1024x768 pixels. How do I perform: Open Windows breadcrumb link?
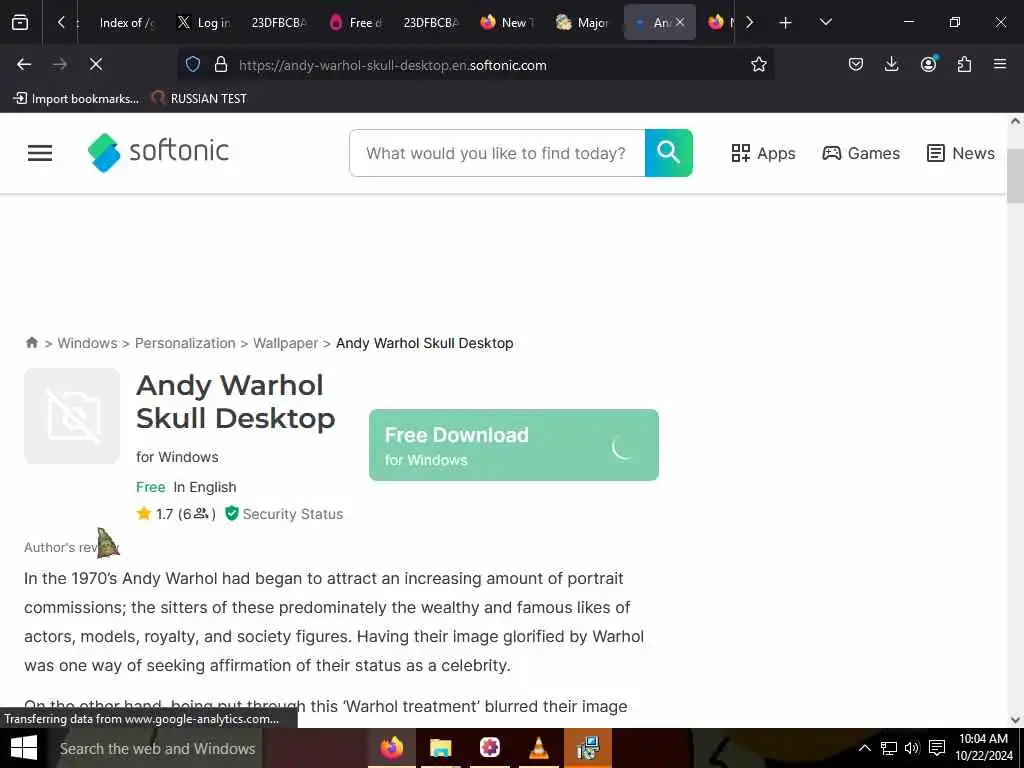tap(88, 343)
